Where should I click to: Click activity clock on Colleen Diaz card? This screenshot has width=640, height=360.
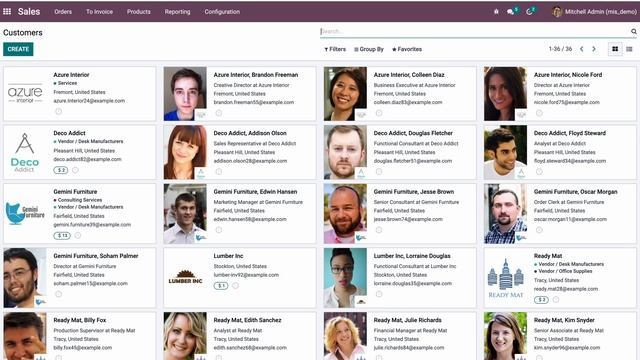(379, 113)
